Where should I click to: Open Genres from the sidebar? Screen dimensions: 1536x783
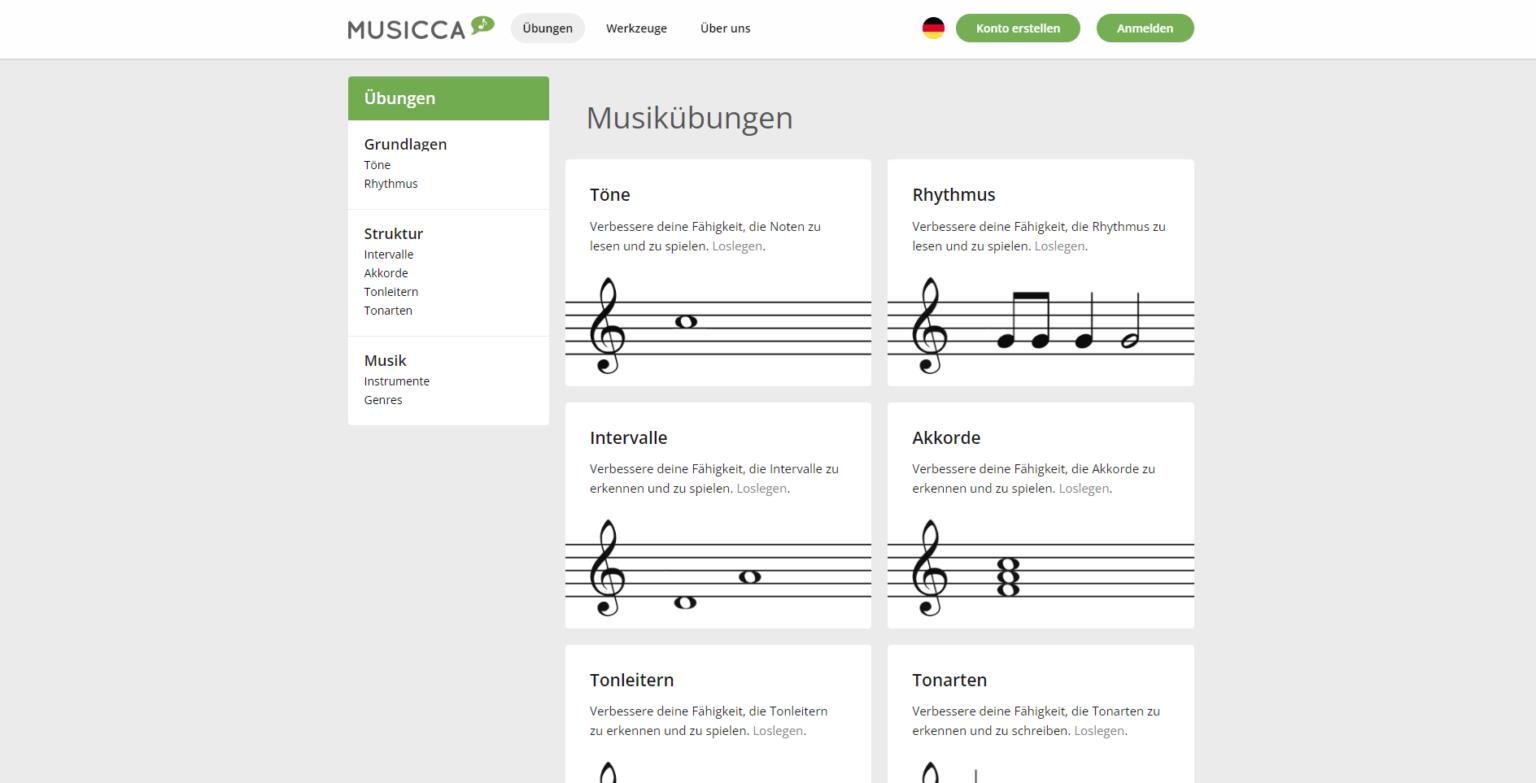tap(383, 400)
